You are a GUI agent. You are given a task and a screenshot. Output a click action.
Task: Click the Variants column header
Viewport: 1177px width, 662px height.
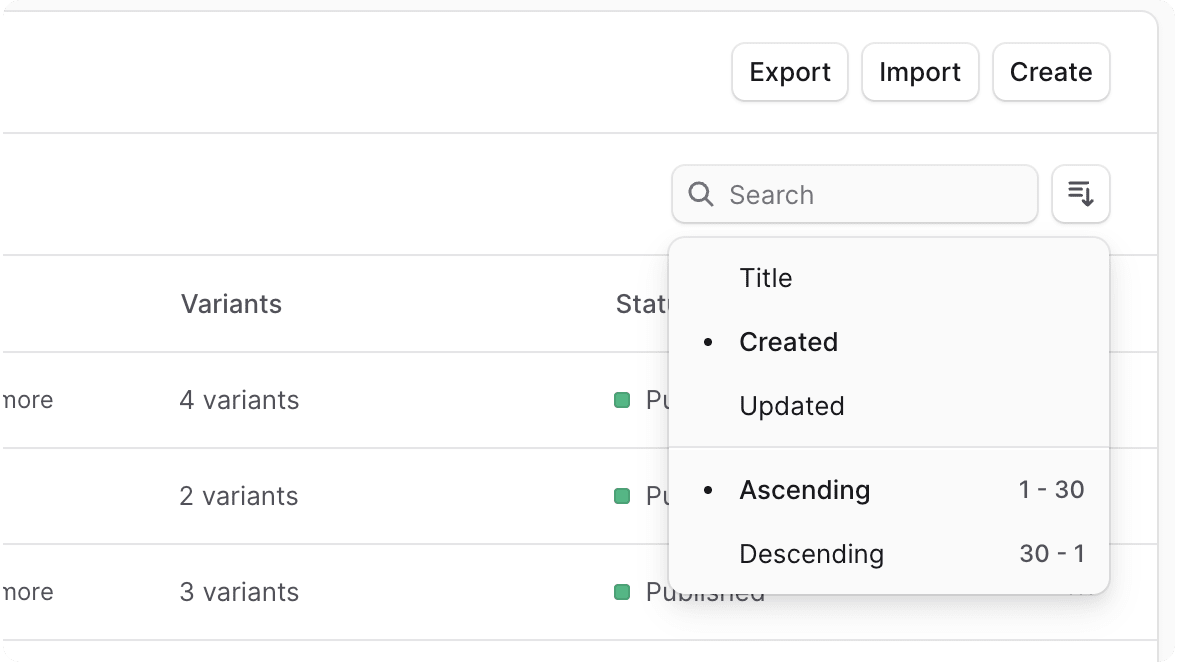(x=231, y=304)
